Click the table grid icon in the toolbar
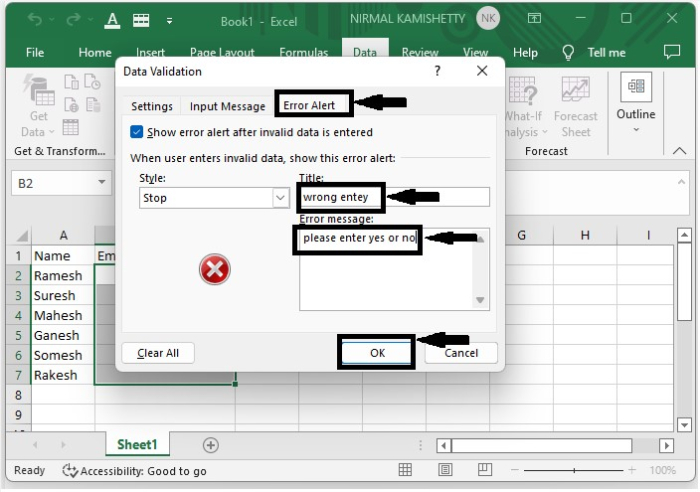This screenshot has width=700, height=492. tap(141, 20)
